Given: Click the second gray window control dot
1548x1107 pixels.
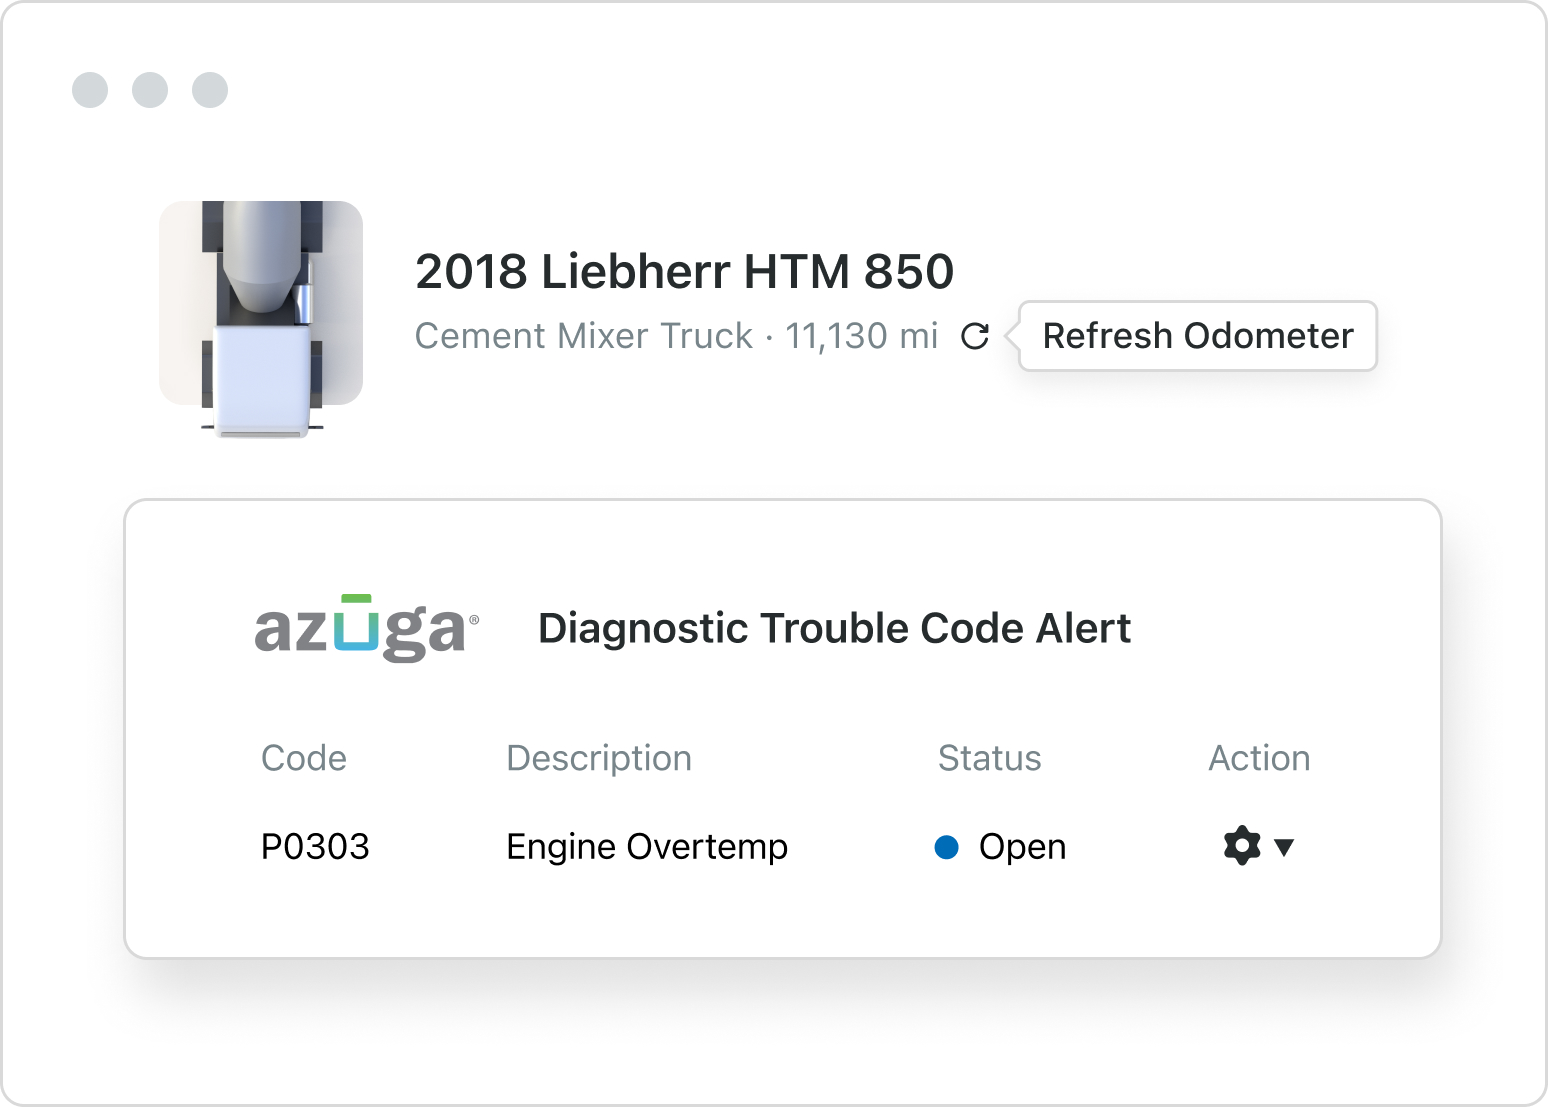Looking at the screenshot, I should (150, 90).
